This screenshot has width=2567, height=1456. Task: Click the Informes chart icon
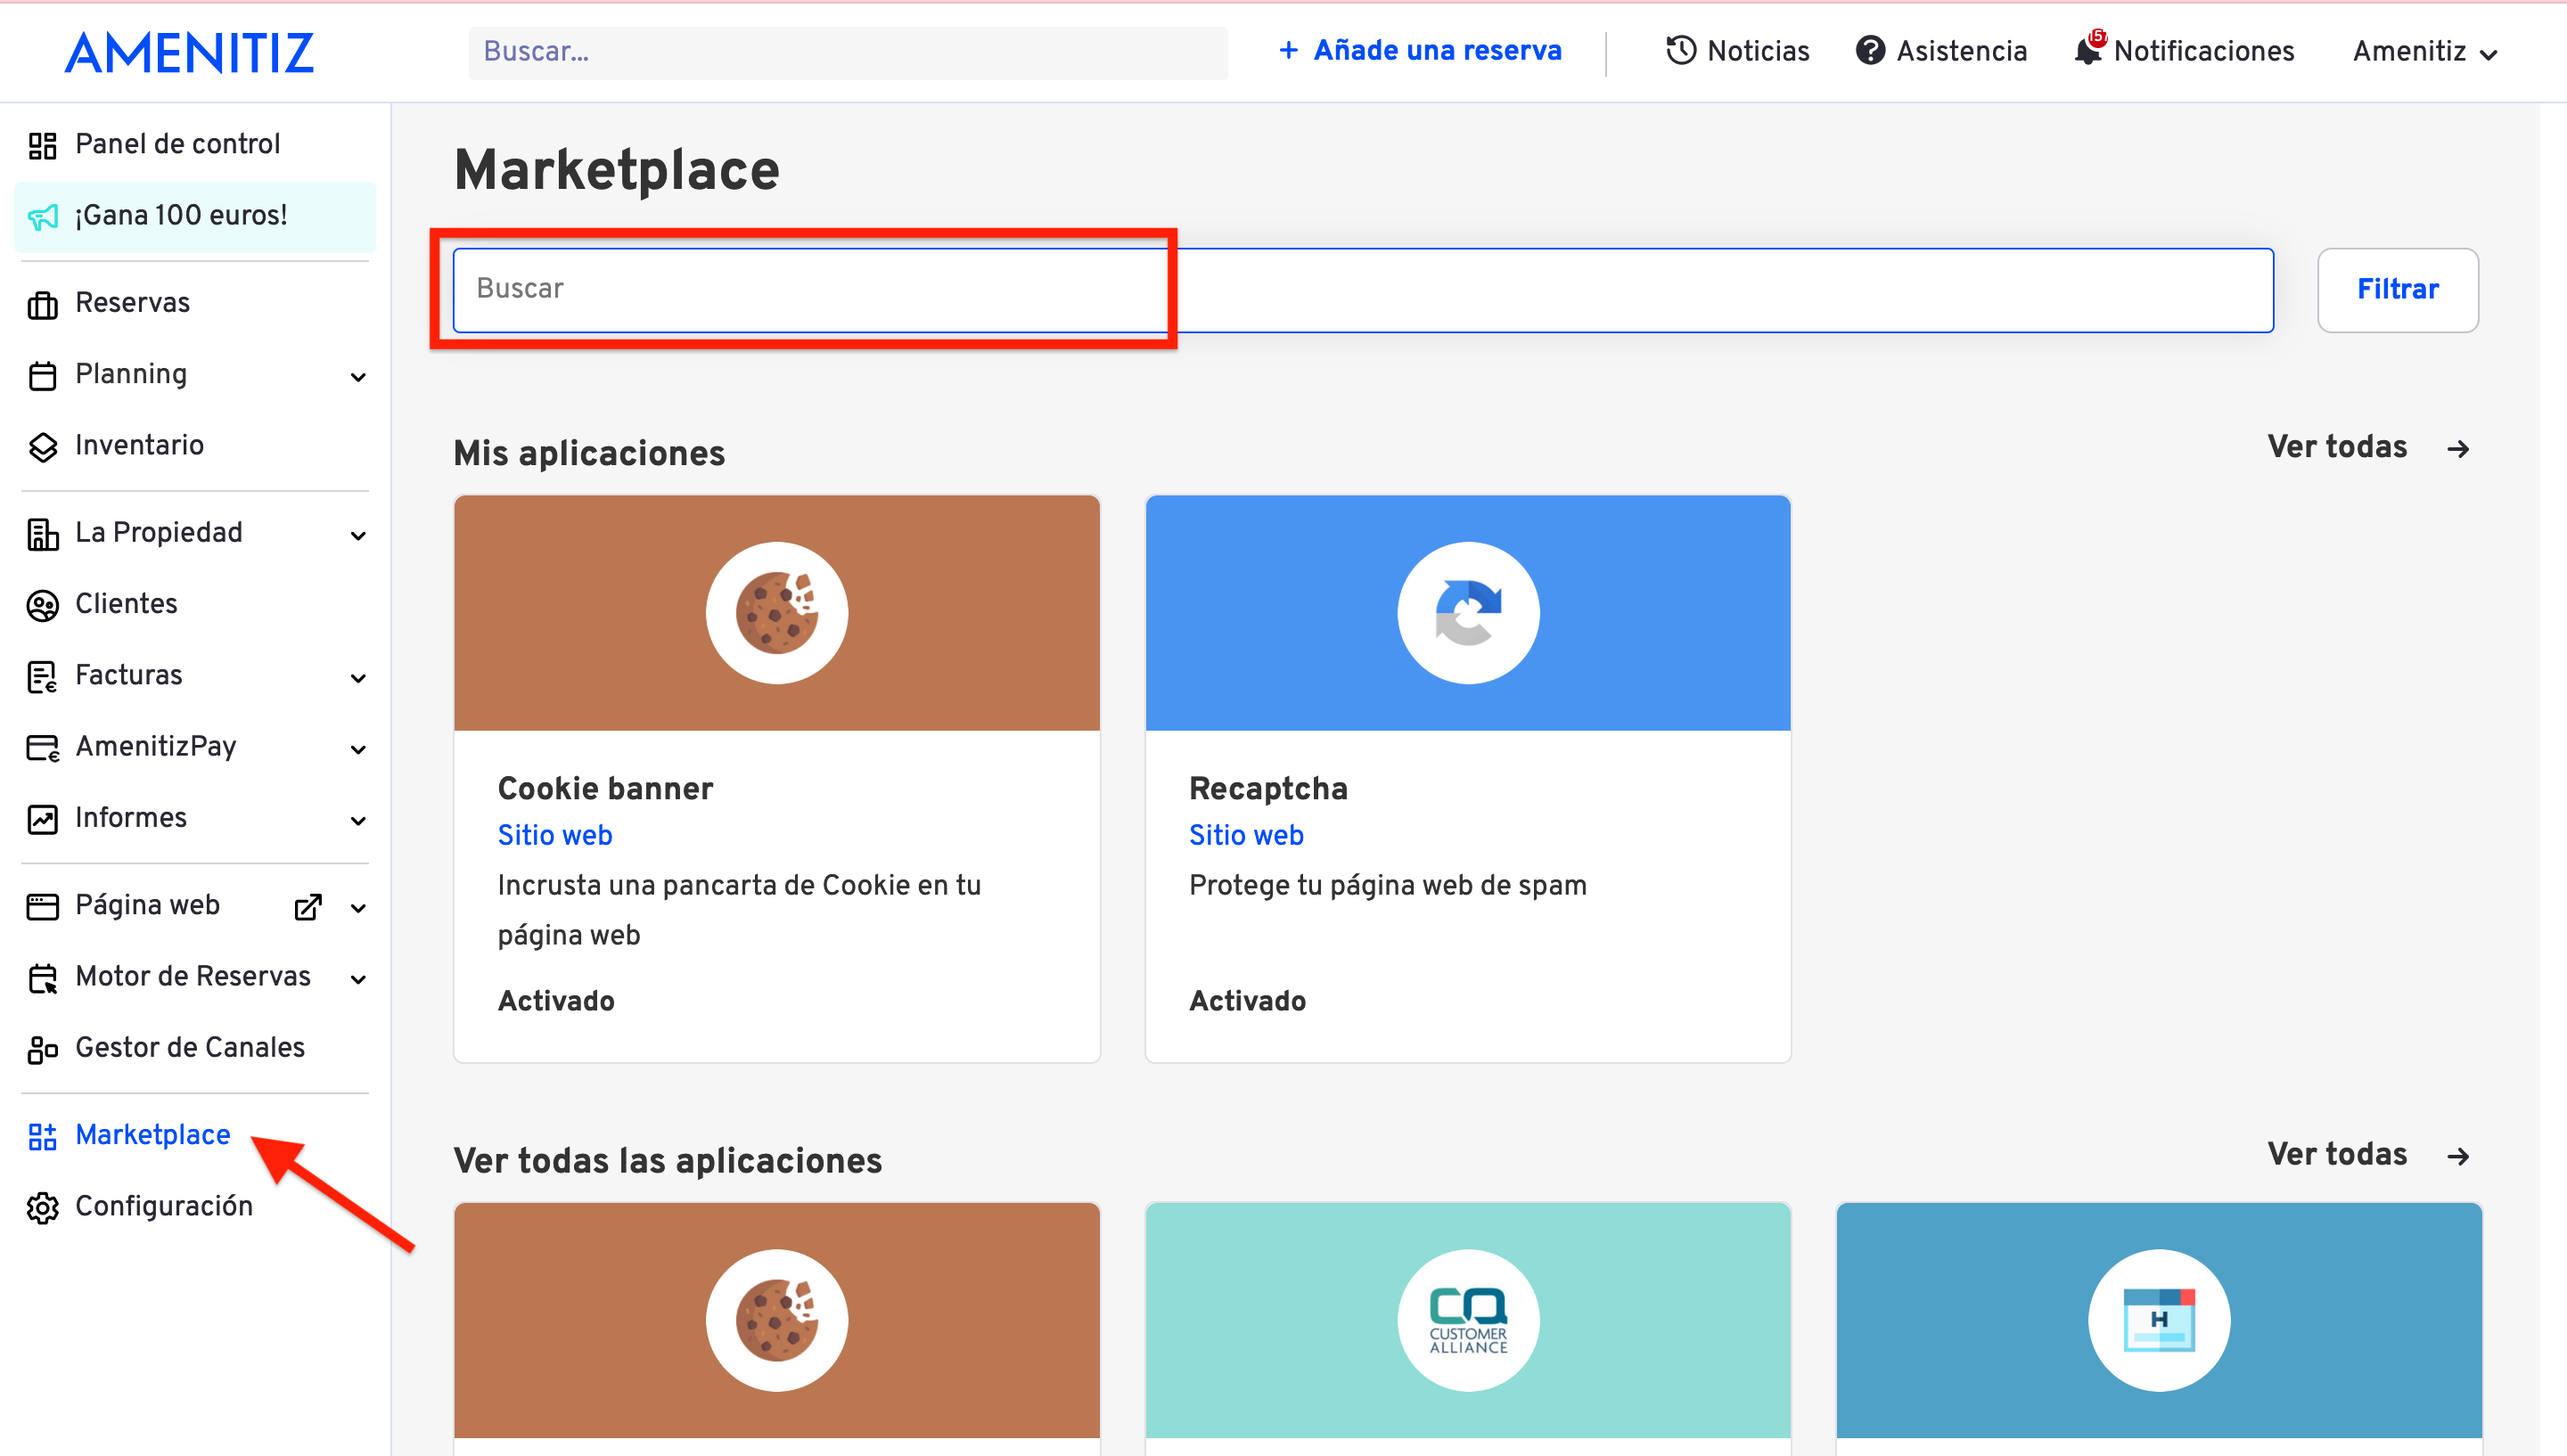tap(42, 819)
